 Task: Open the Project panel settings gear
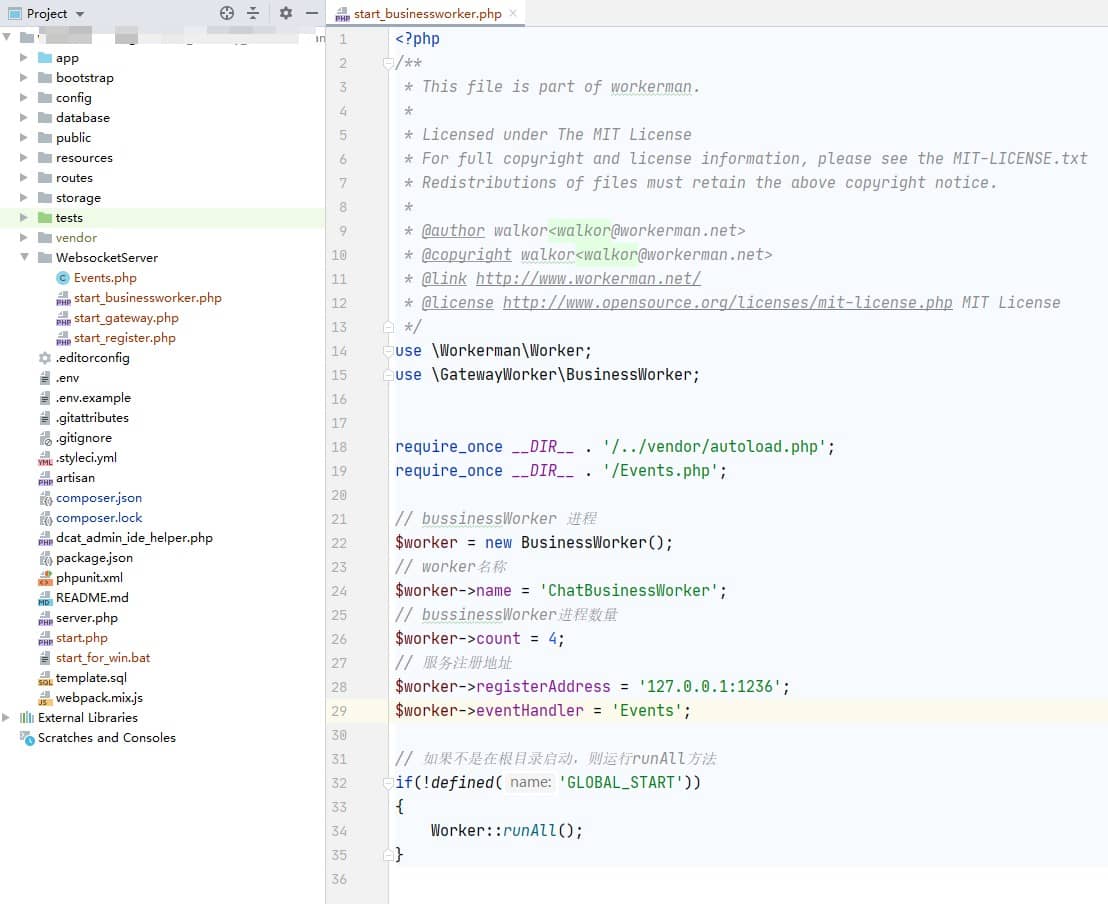[285, 14]
